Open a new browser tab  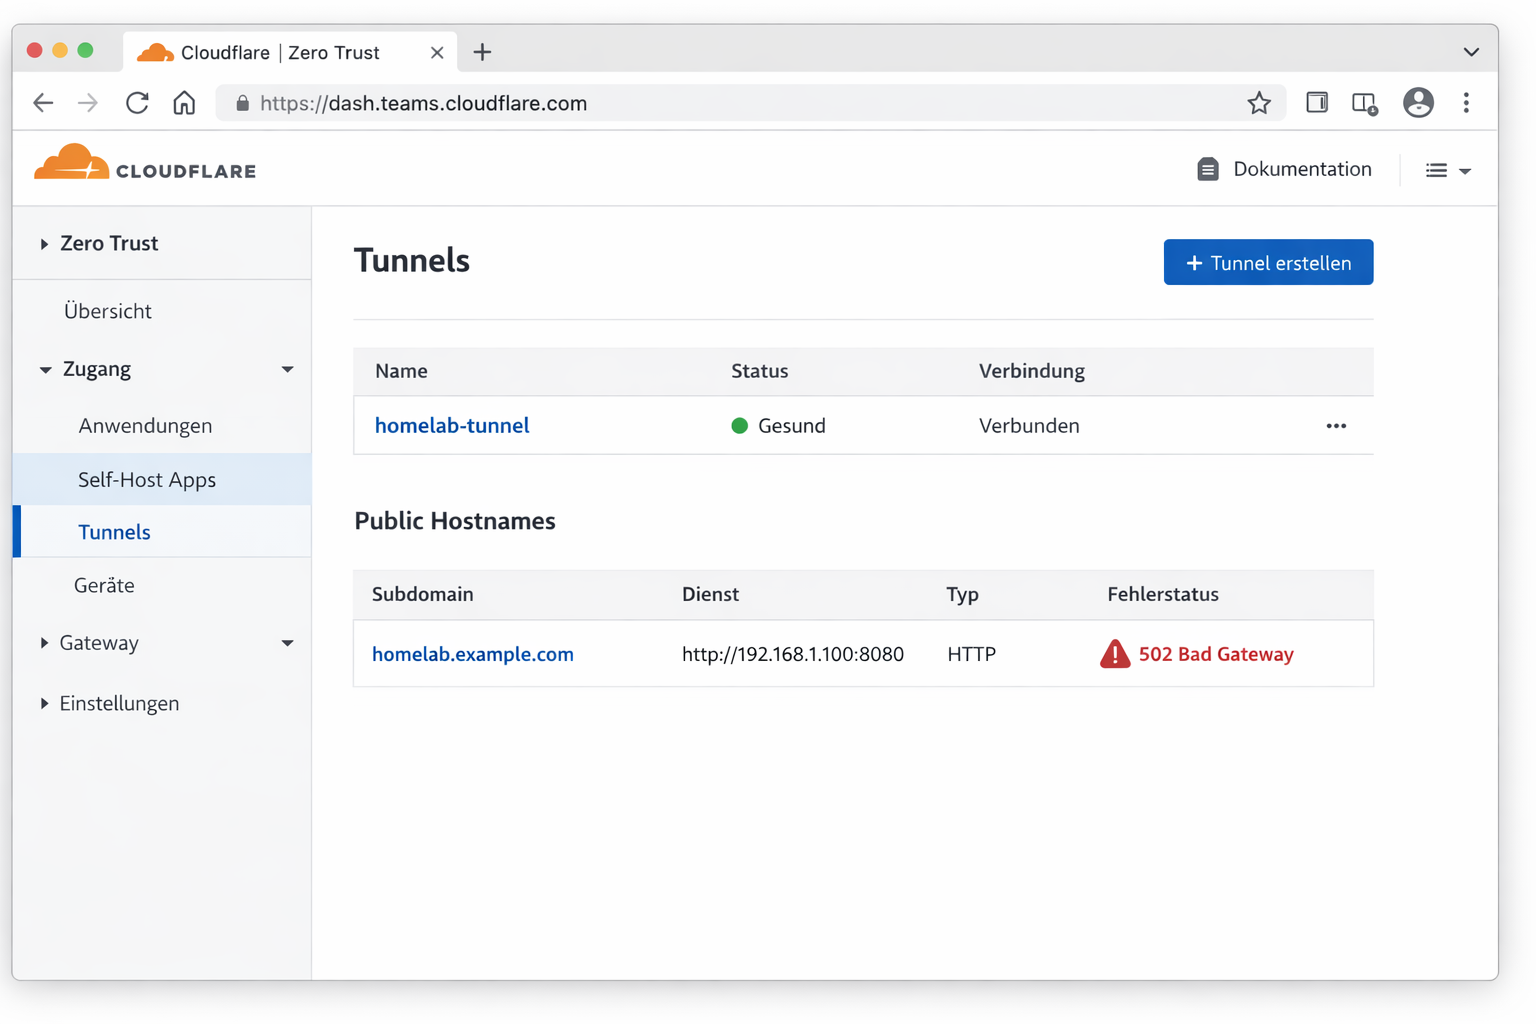[x=482, y=52]
